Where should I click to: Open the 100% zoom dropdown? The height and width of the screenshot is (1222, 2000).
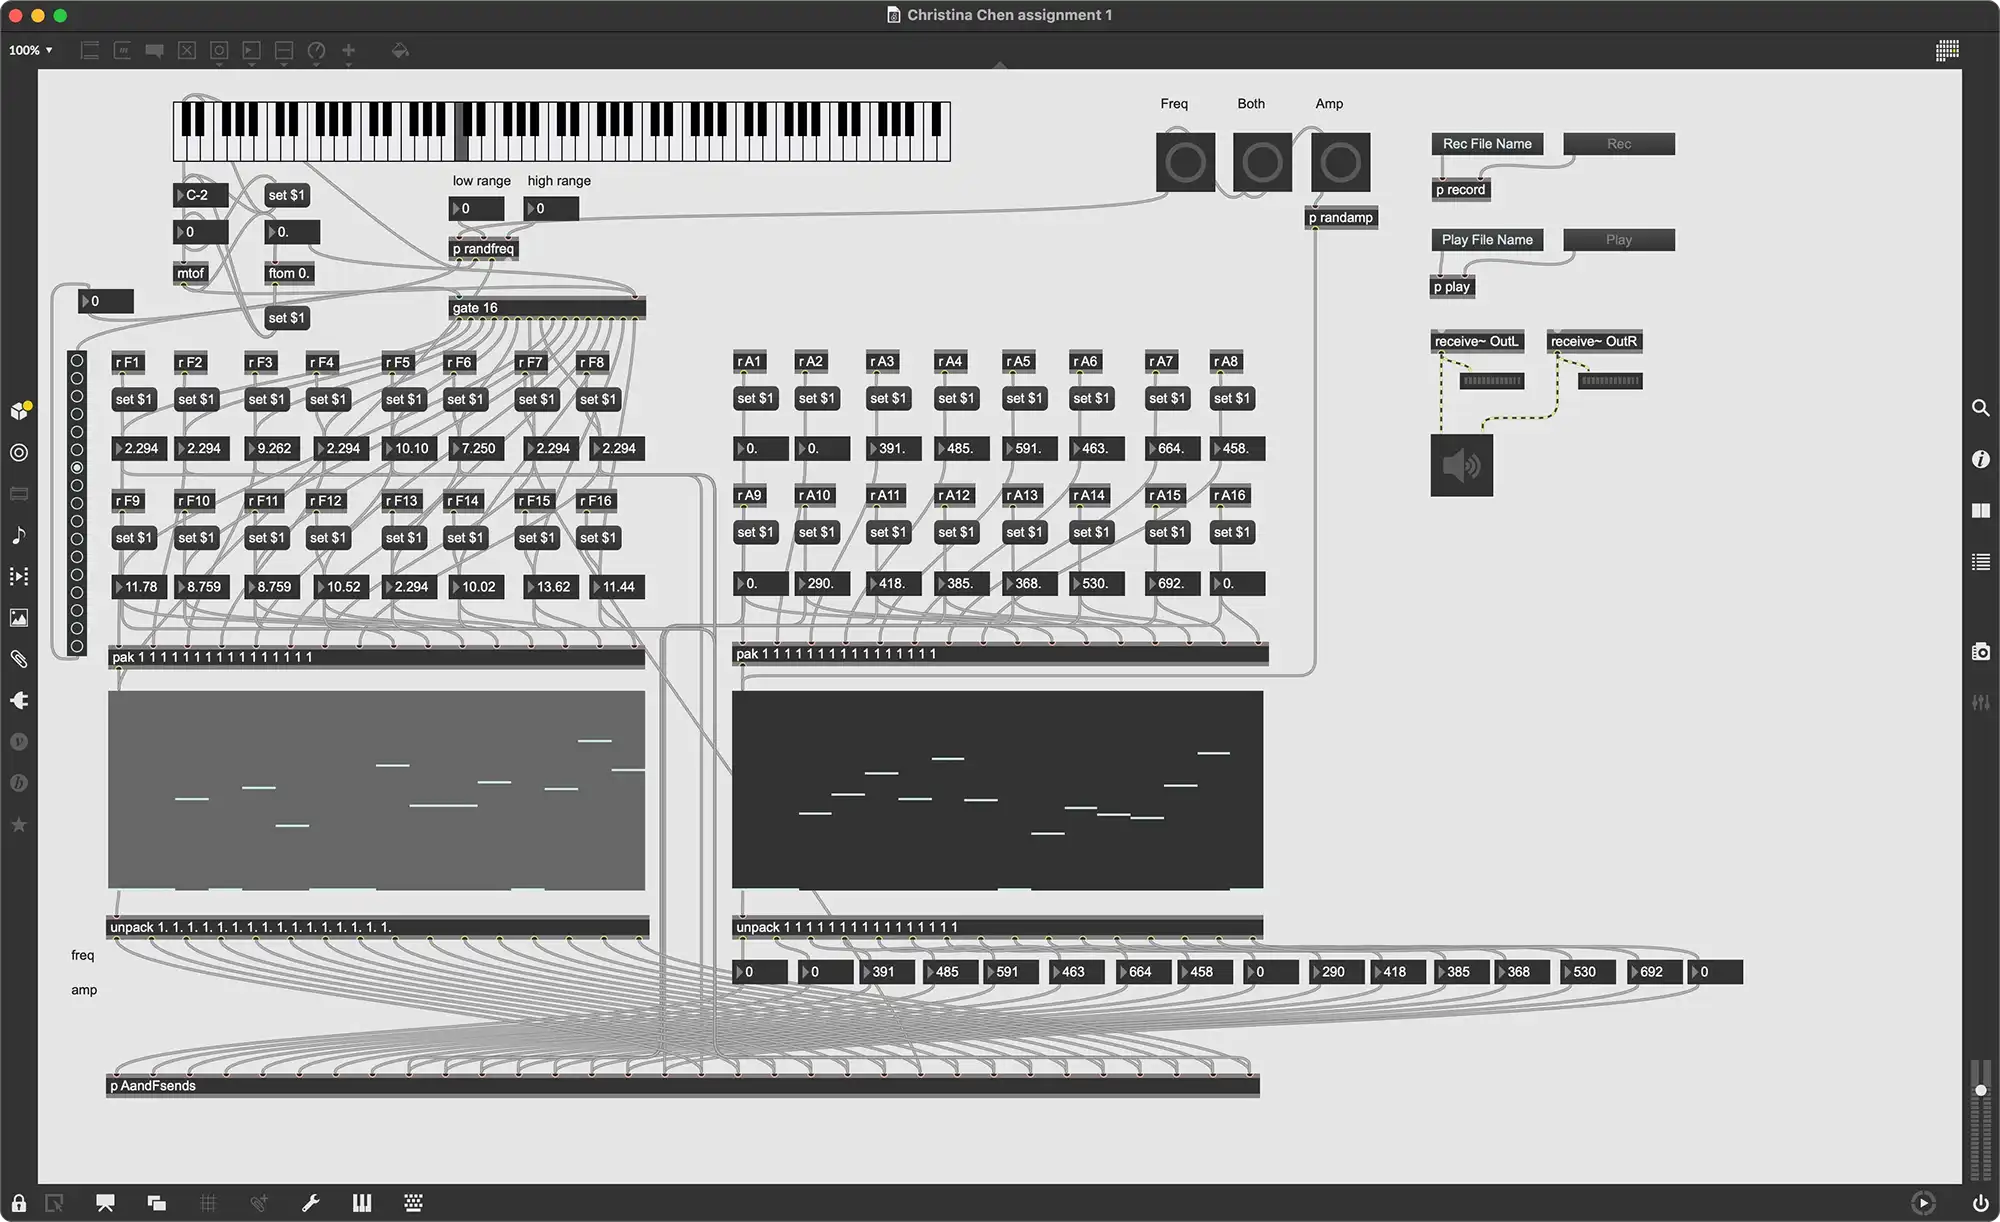tap(30, 50)
